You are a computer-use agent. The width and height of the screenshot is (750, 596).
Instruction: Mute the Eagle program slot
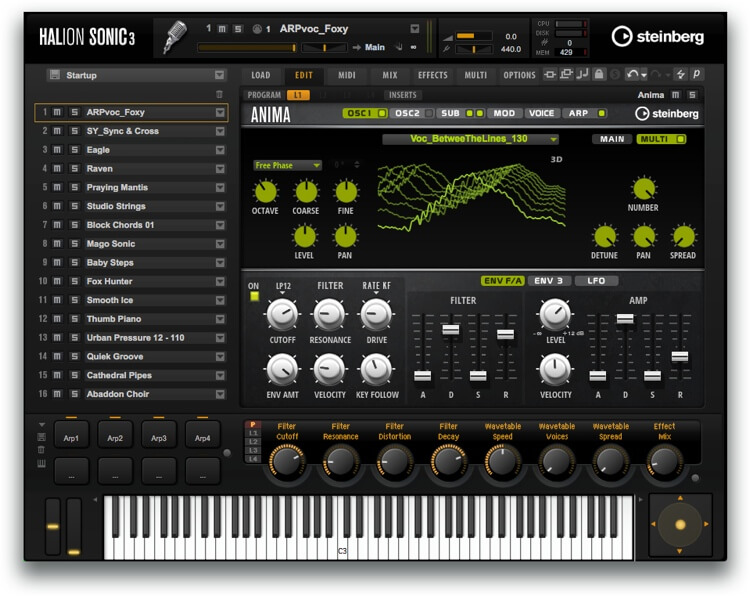(x=57, y=150)
